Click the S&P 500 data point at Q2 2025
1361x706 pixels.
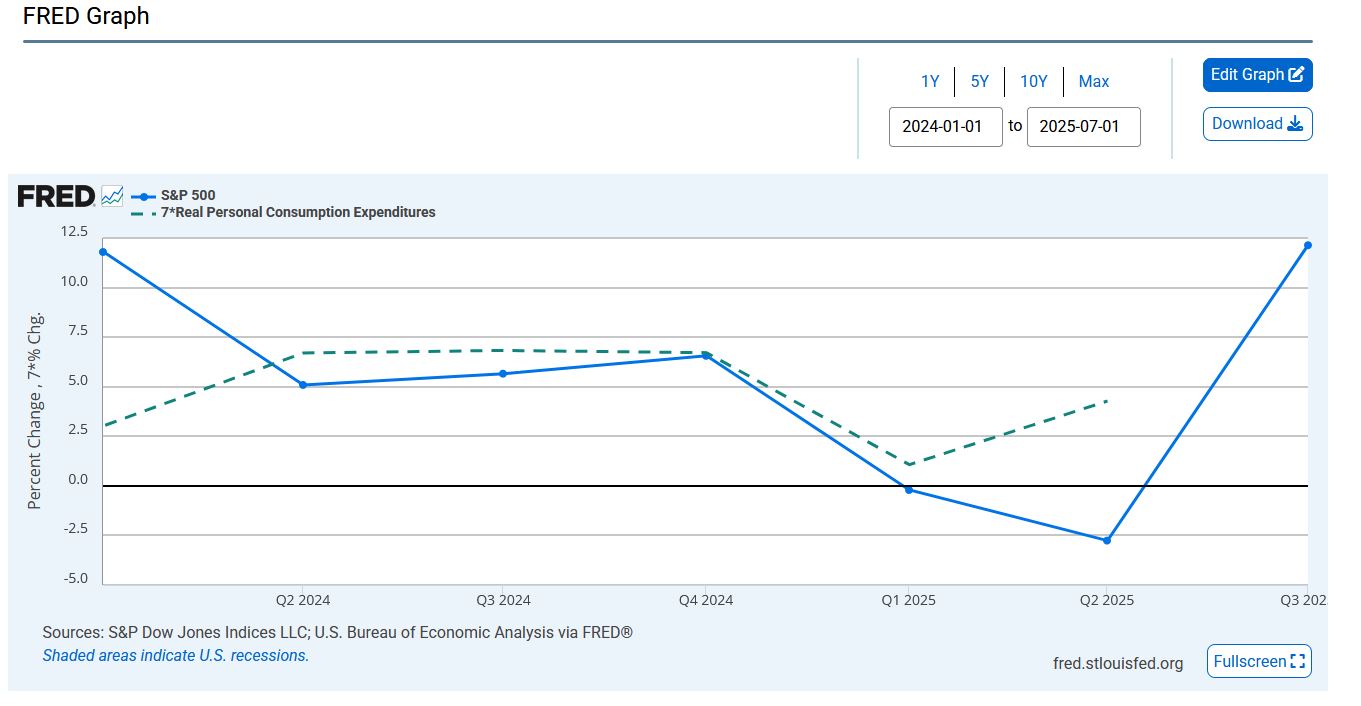point(1106,540)
